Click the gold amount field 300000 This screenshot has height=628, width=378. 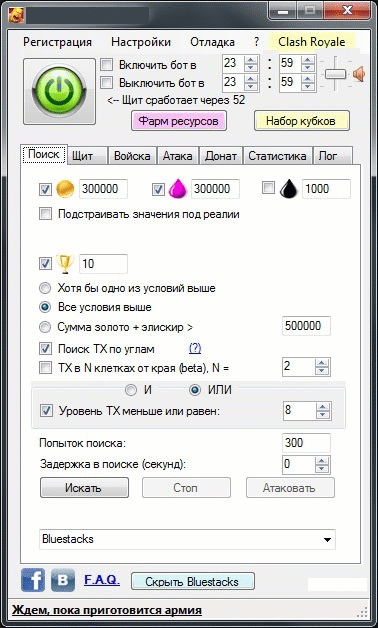103,189
